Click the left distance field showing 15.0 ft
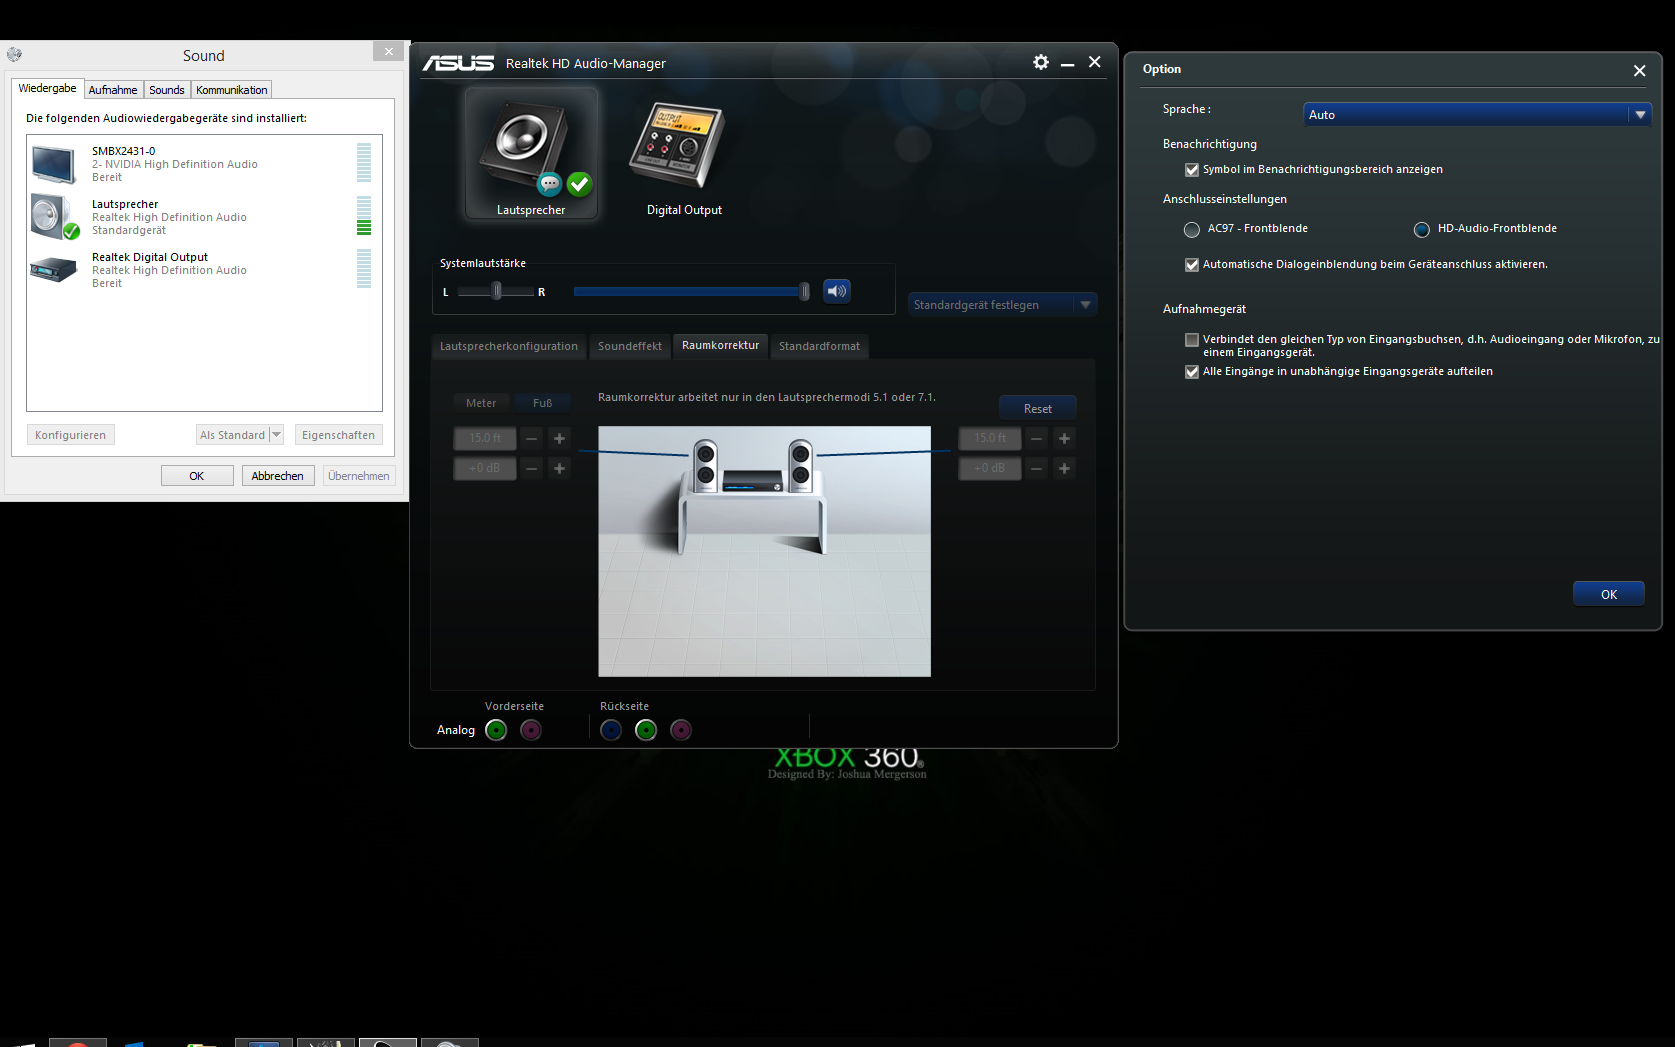Viewport: 1675px width, 1047px height. (x=485, y=438)
